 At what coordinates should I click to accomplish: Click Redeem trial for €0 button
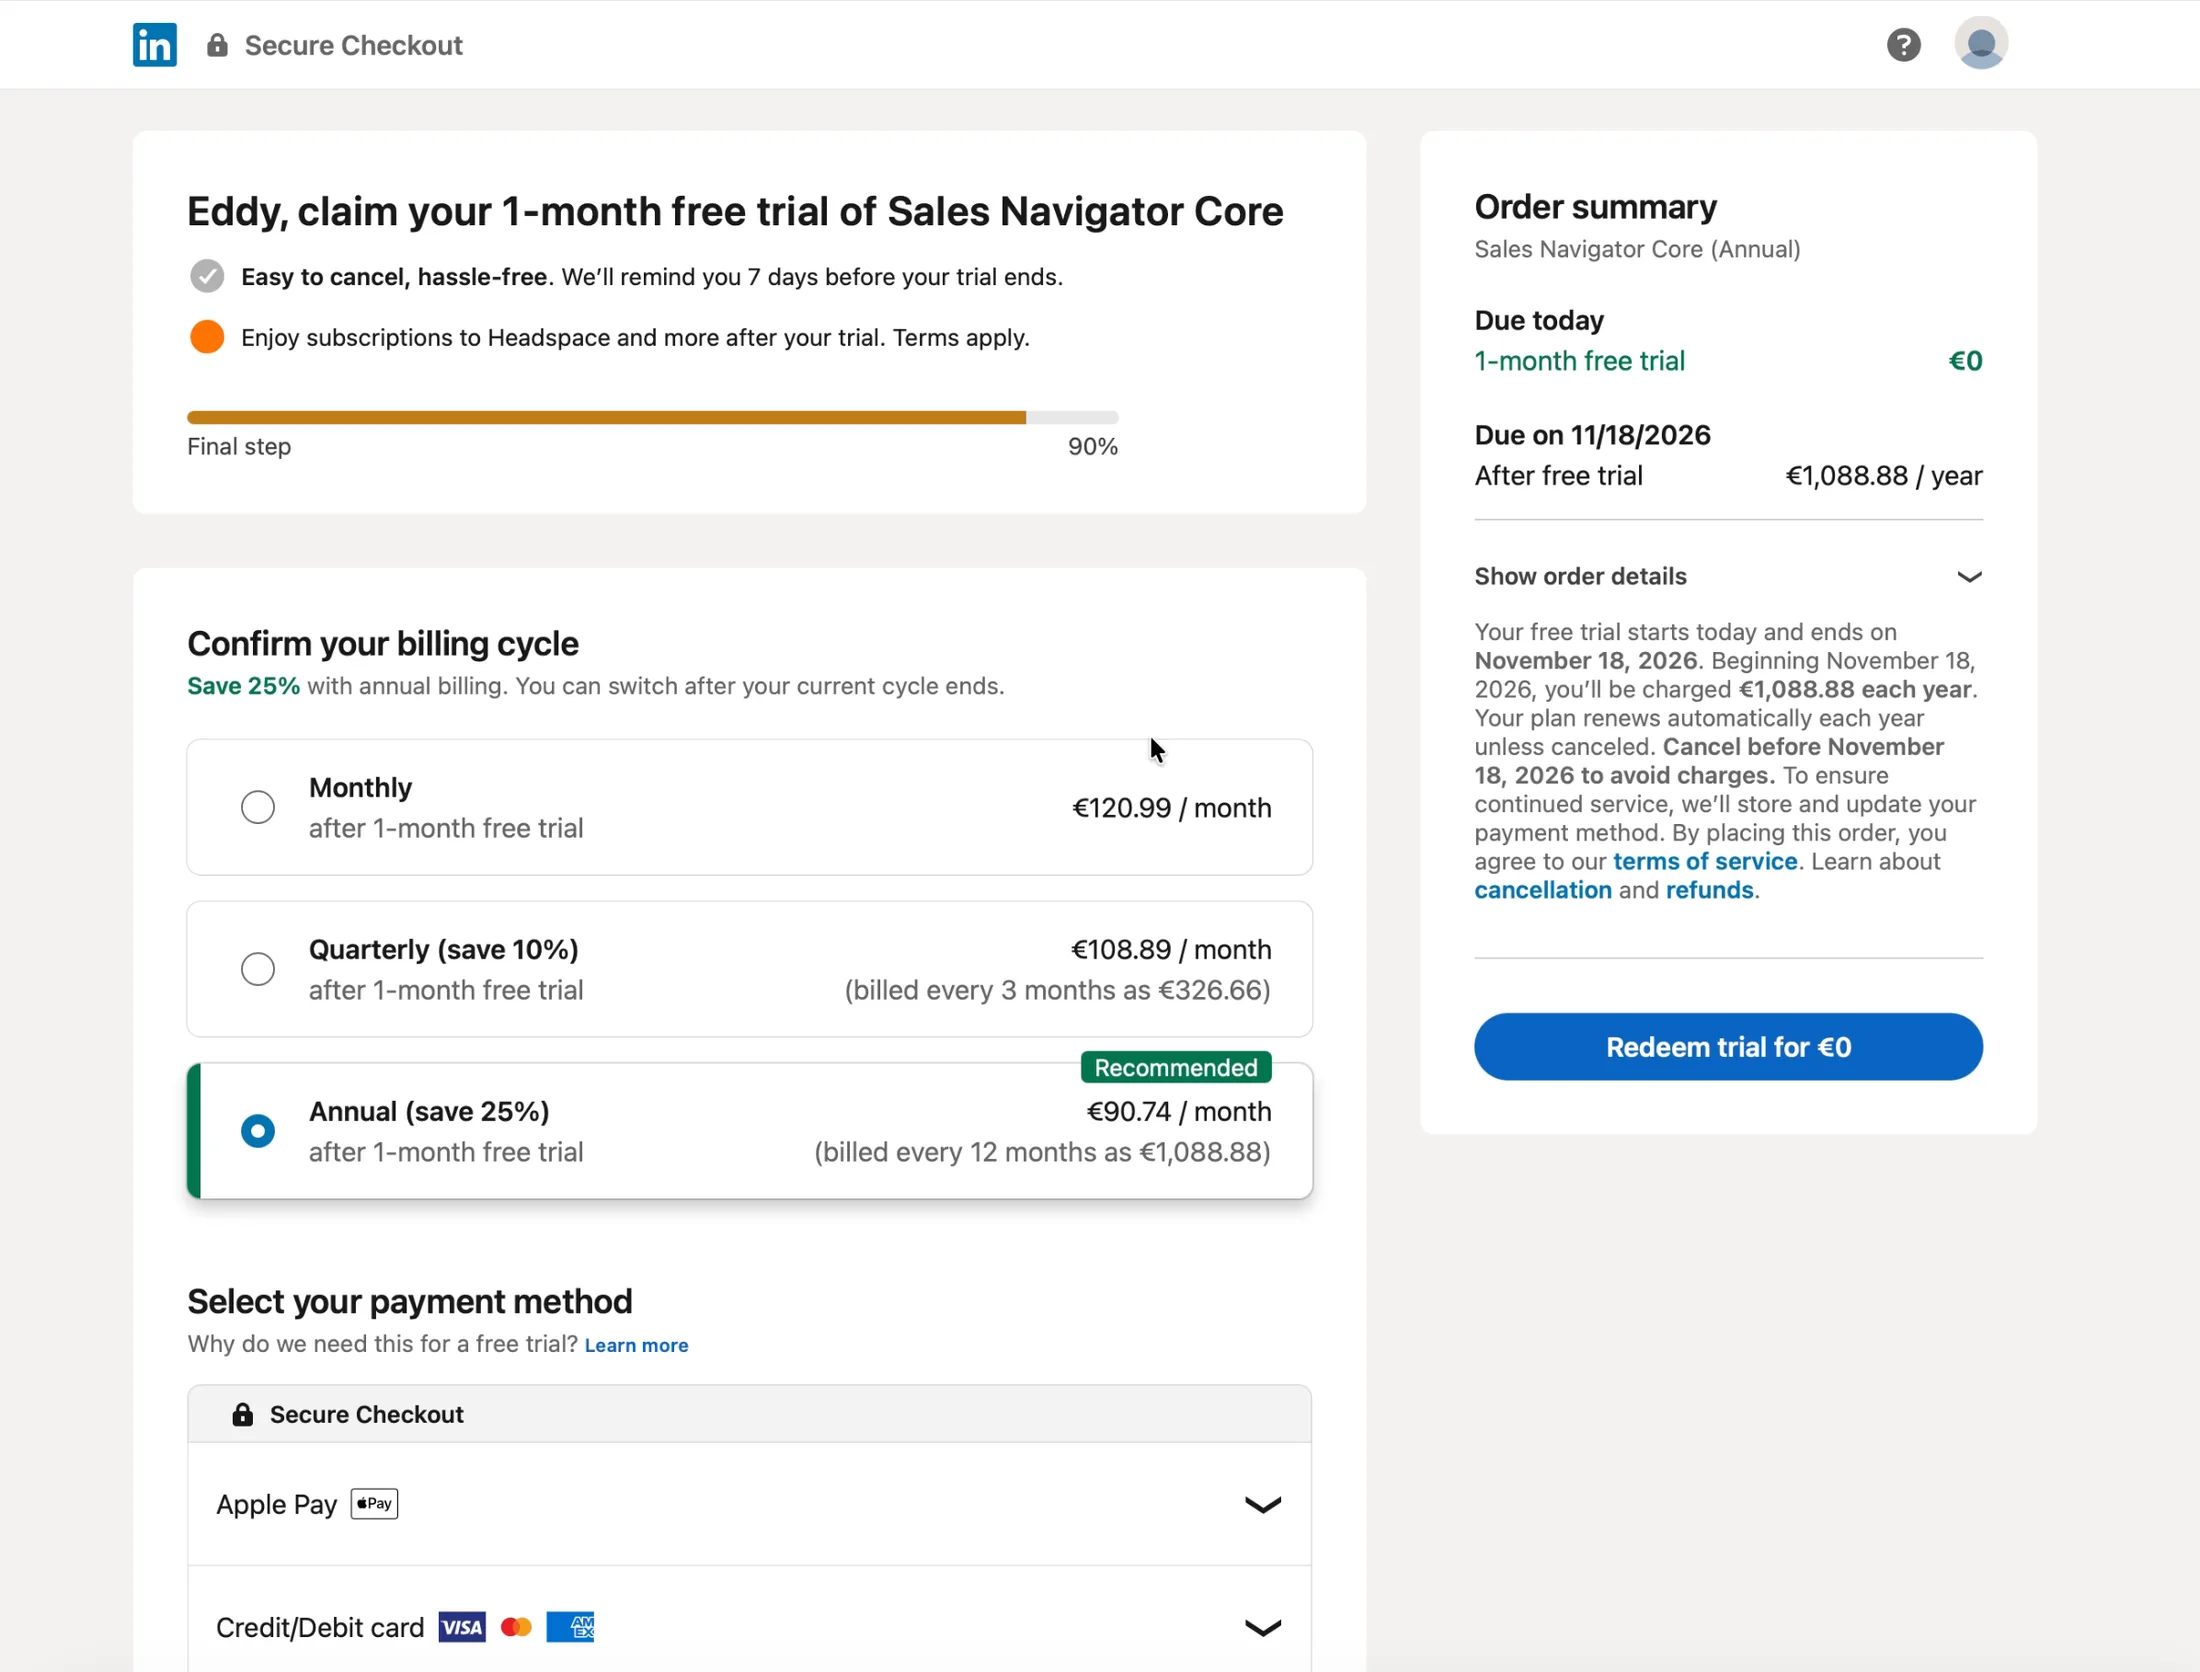(1728, 1047)
